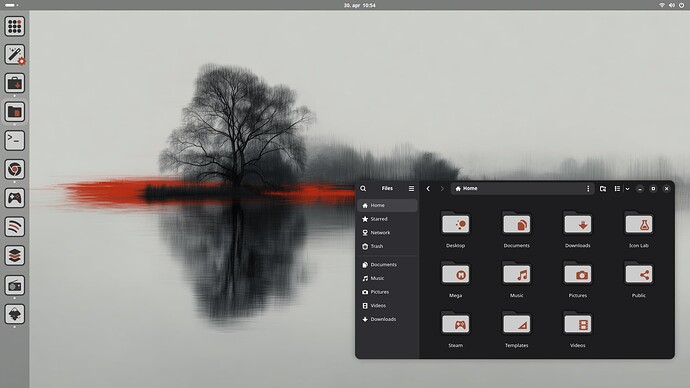
Task: Click the volume indicator in top bar
Action: (x=672, y=5)
